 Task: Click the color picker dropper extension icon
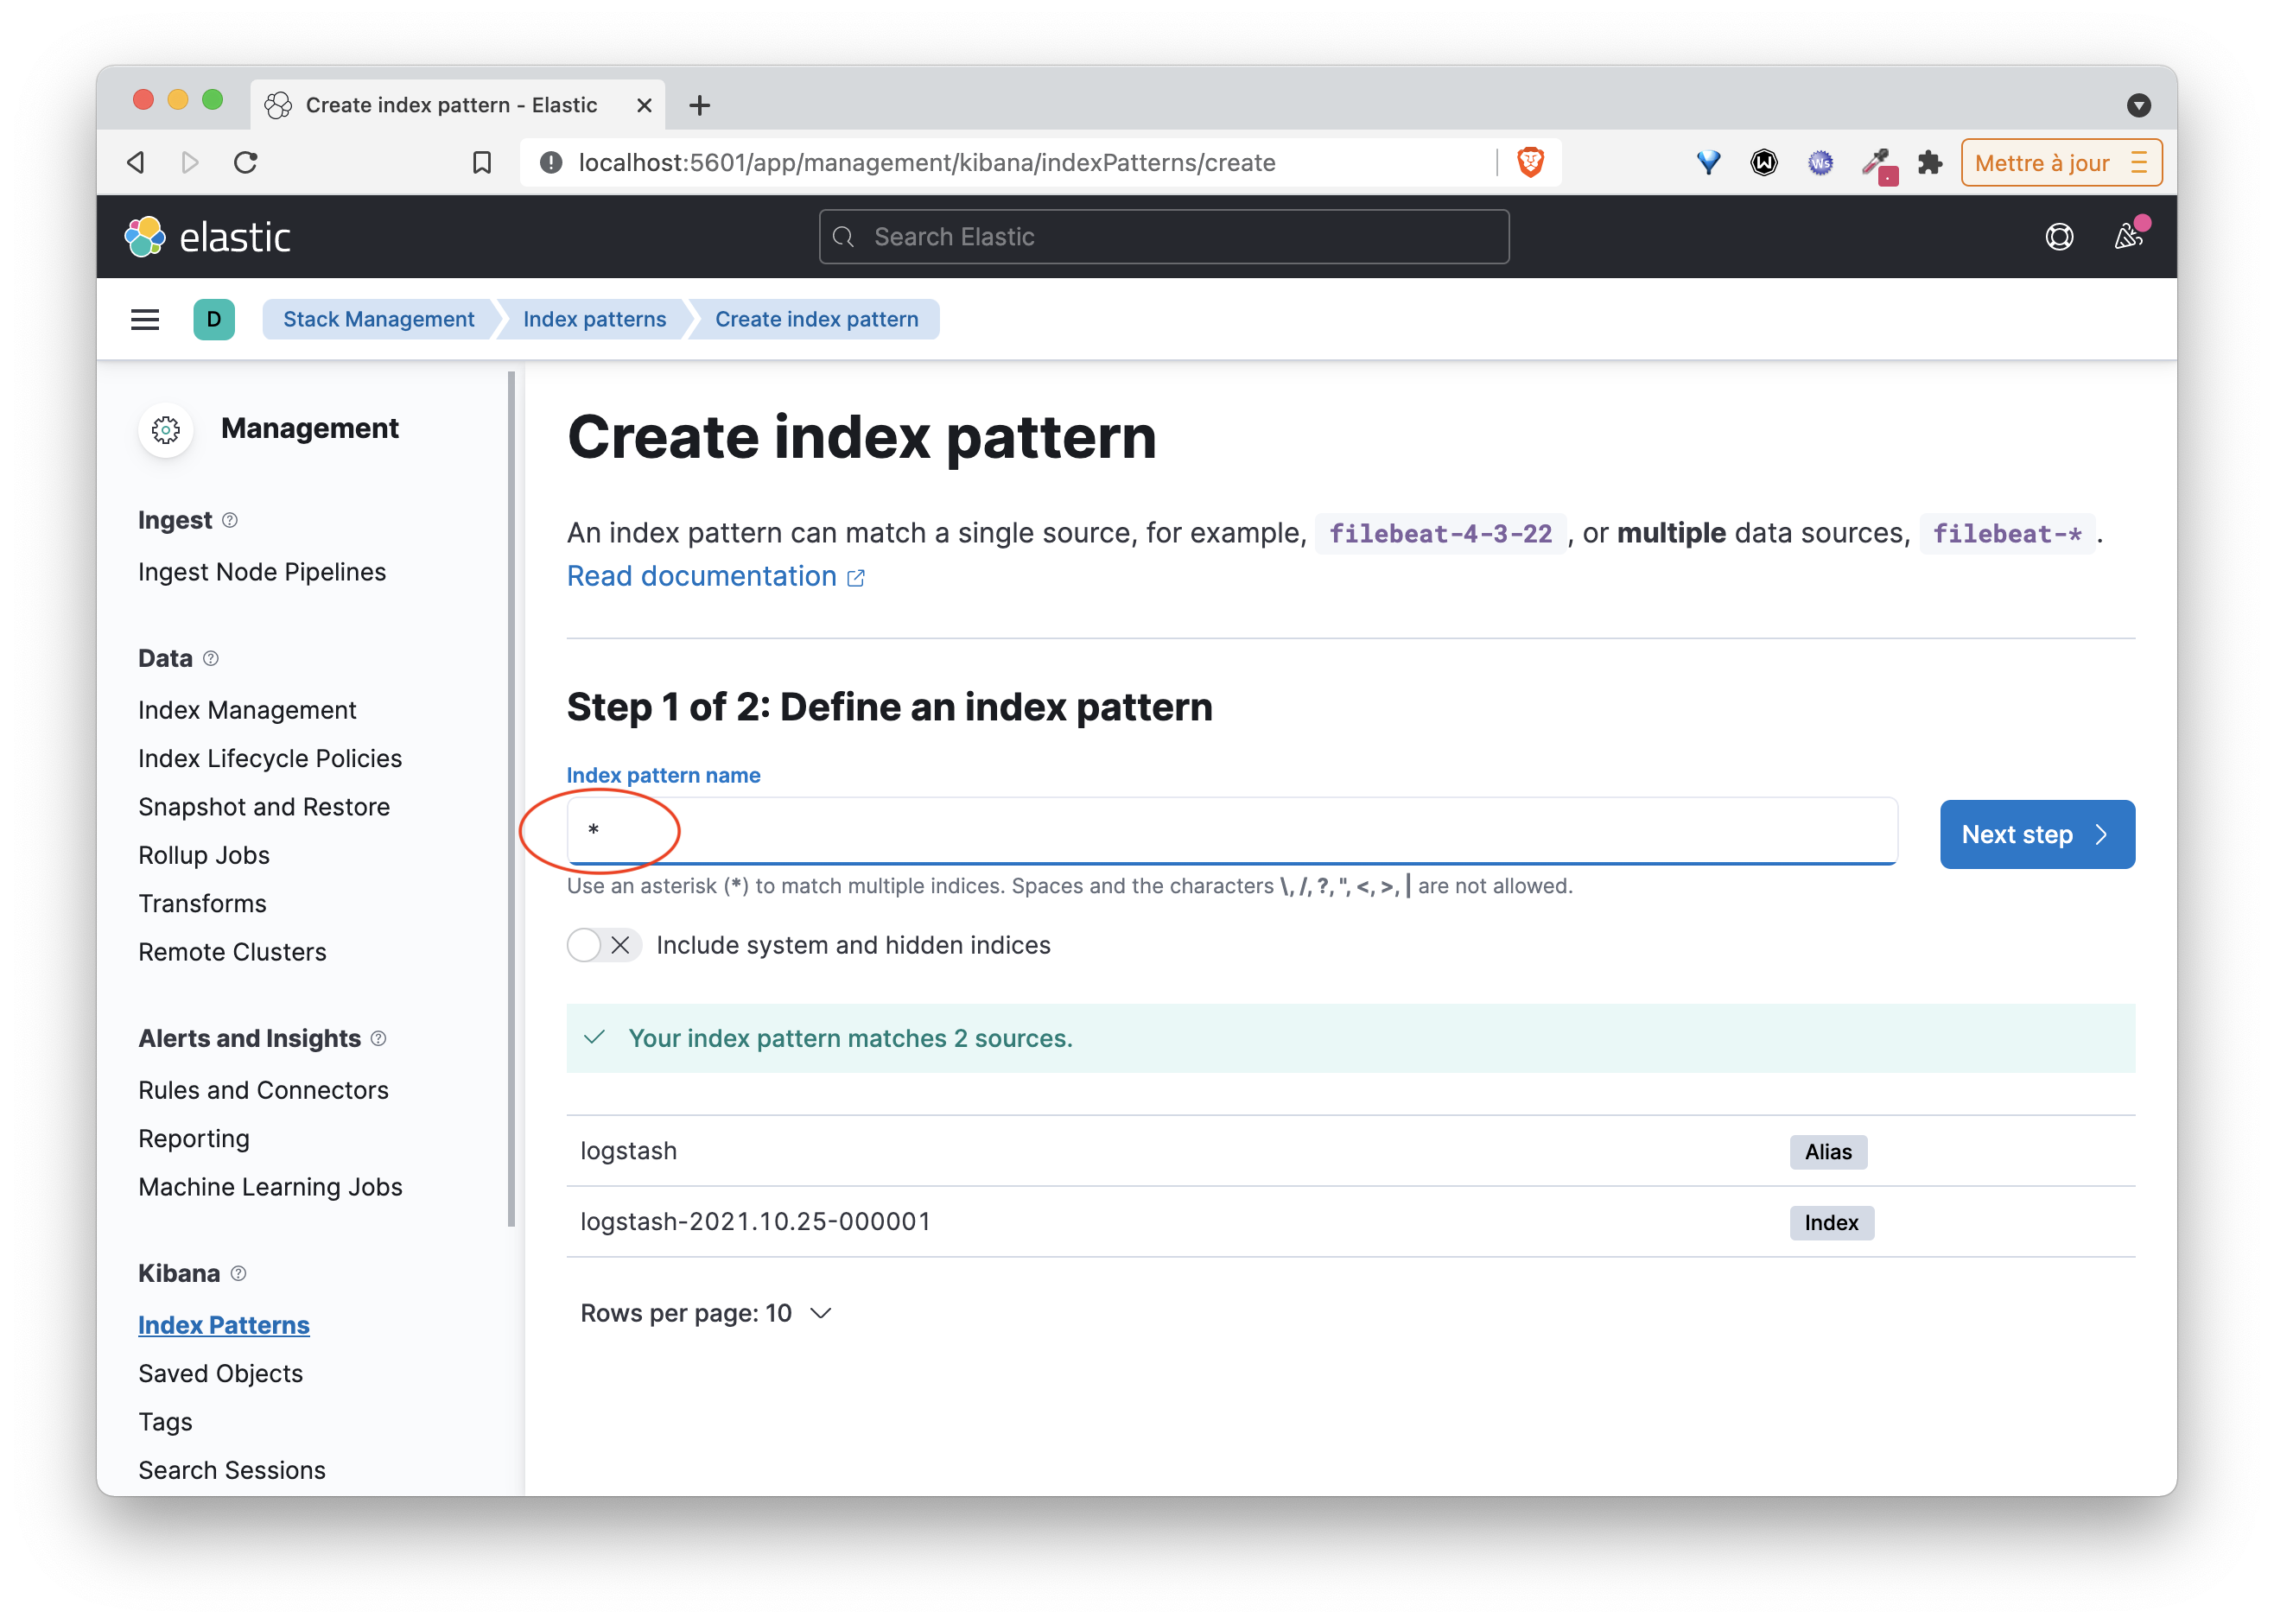pos(1878,165)
